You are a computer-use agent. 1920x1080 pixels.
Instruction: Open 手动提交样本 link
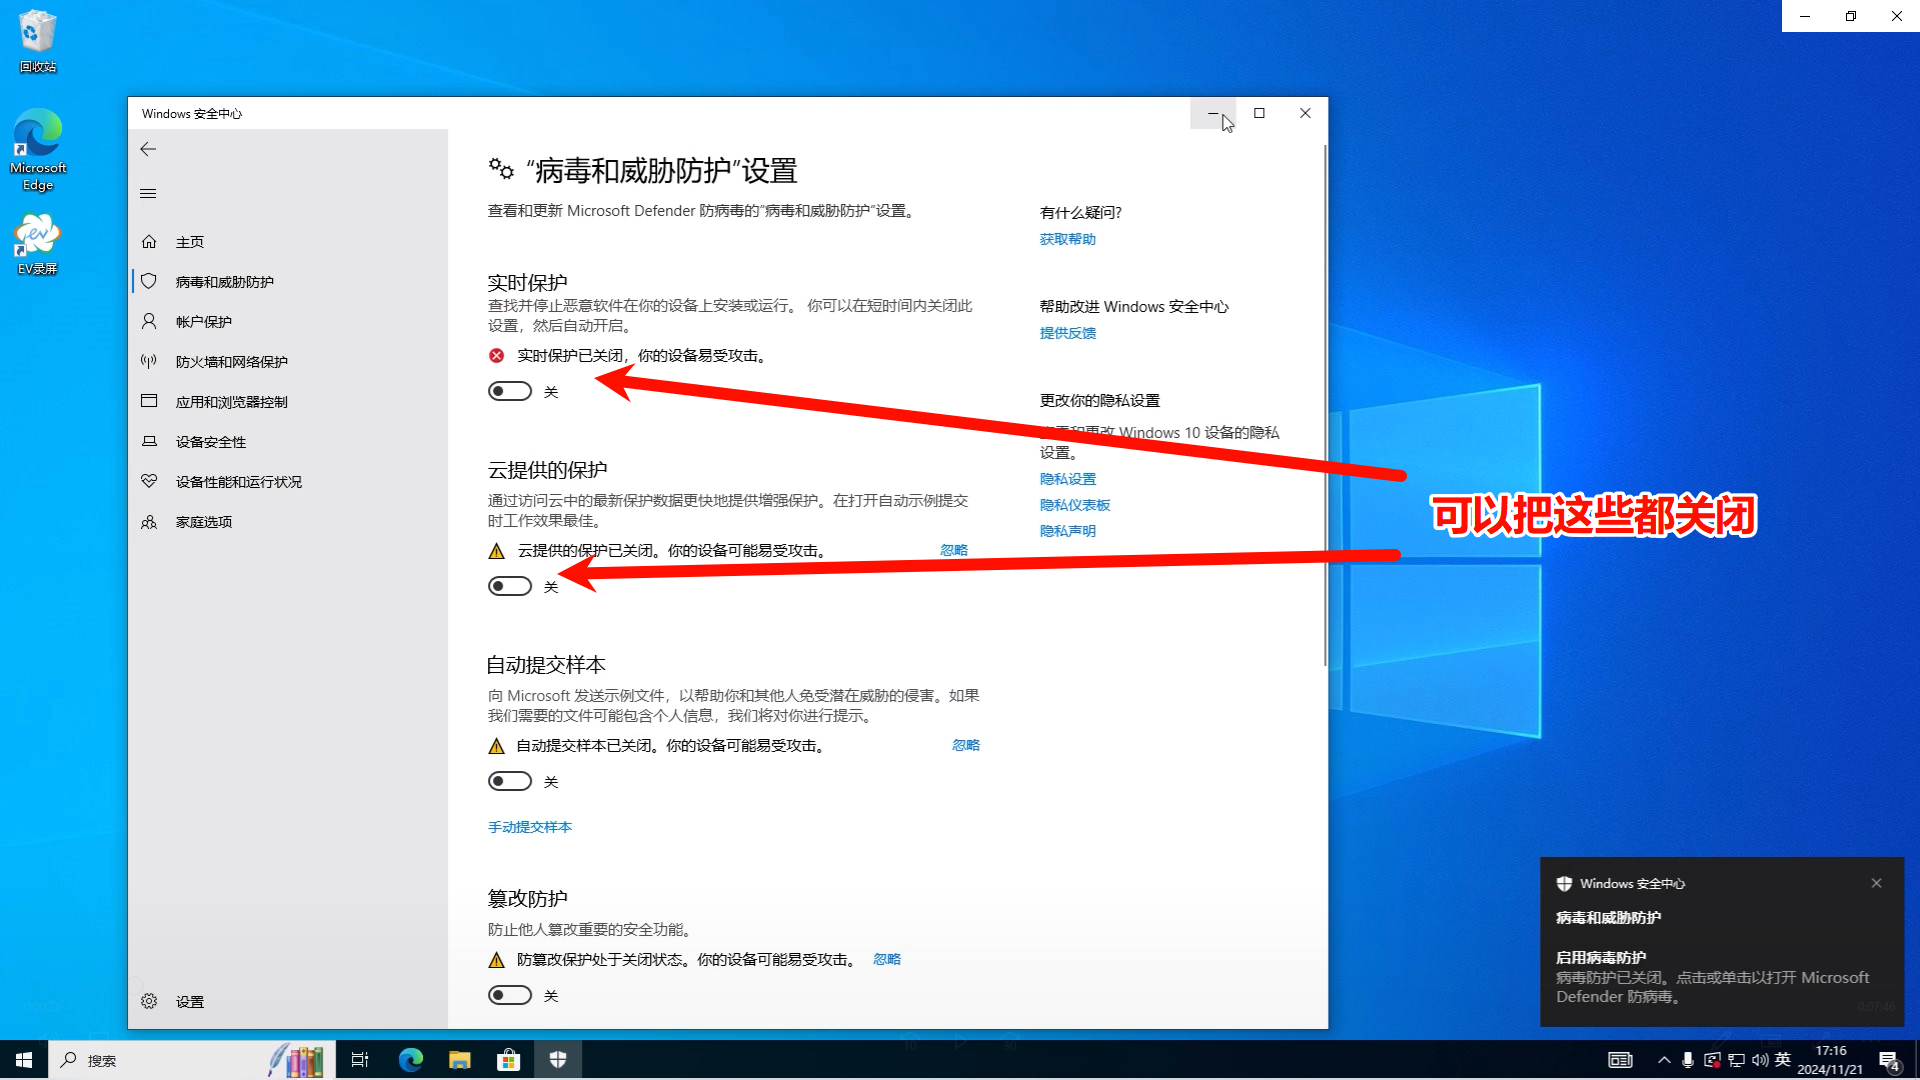(530, 827)
